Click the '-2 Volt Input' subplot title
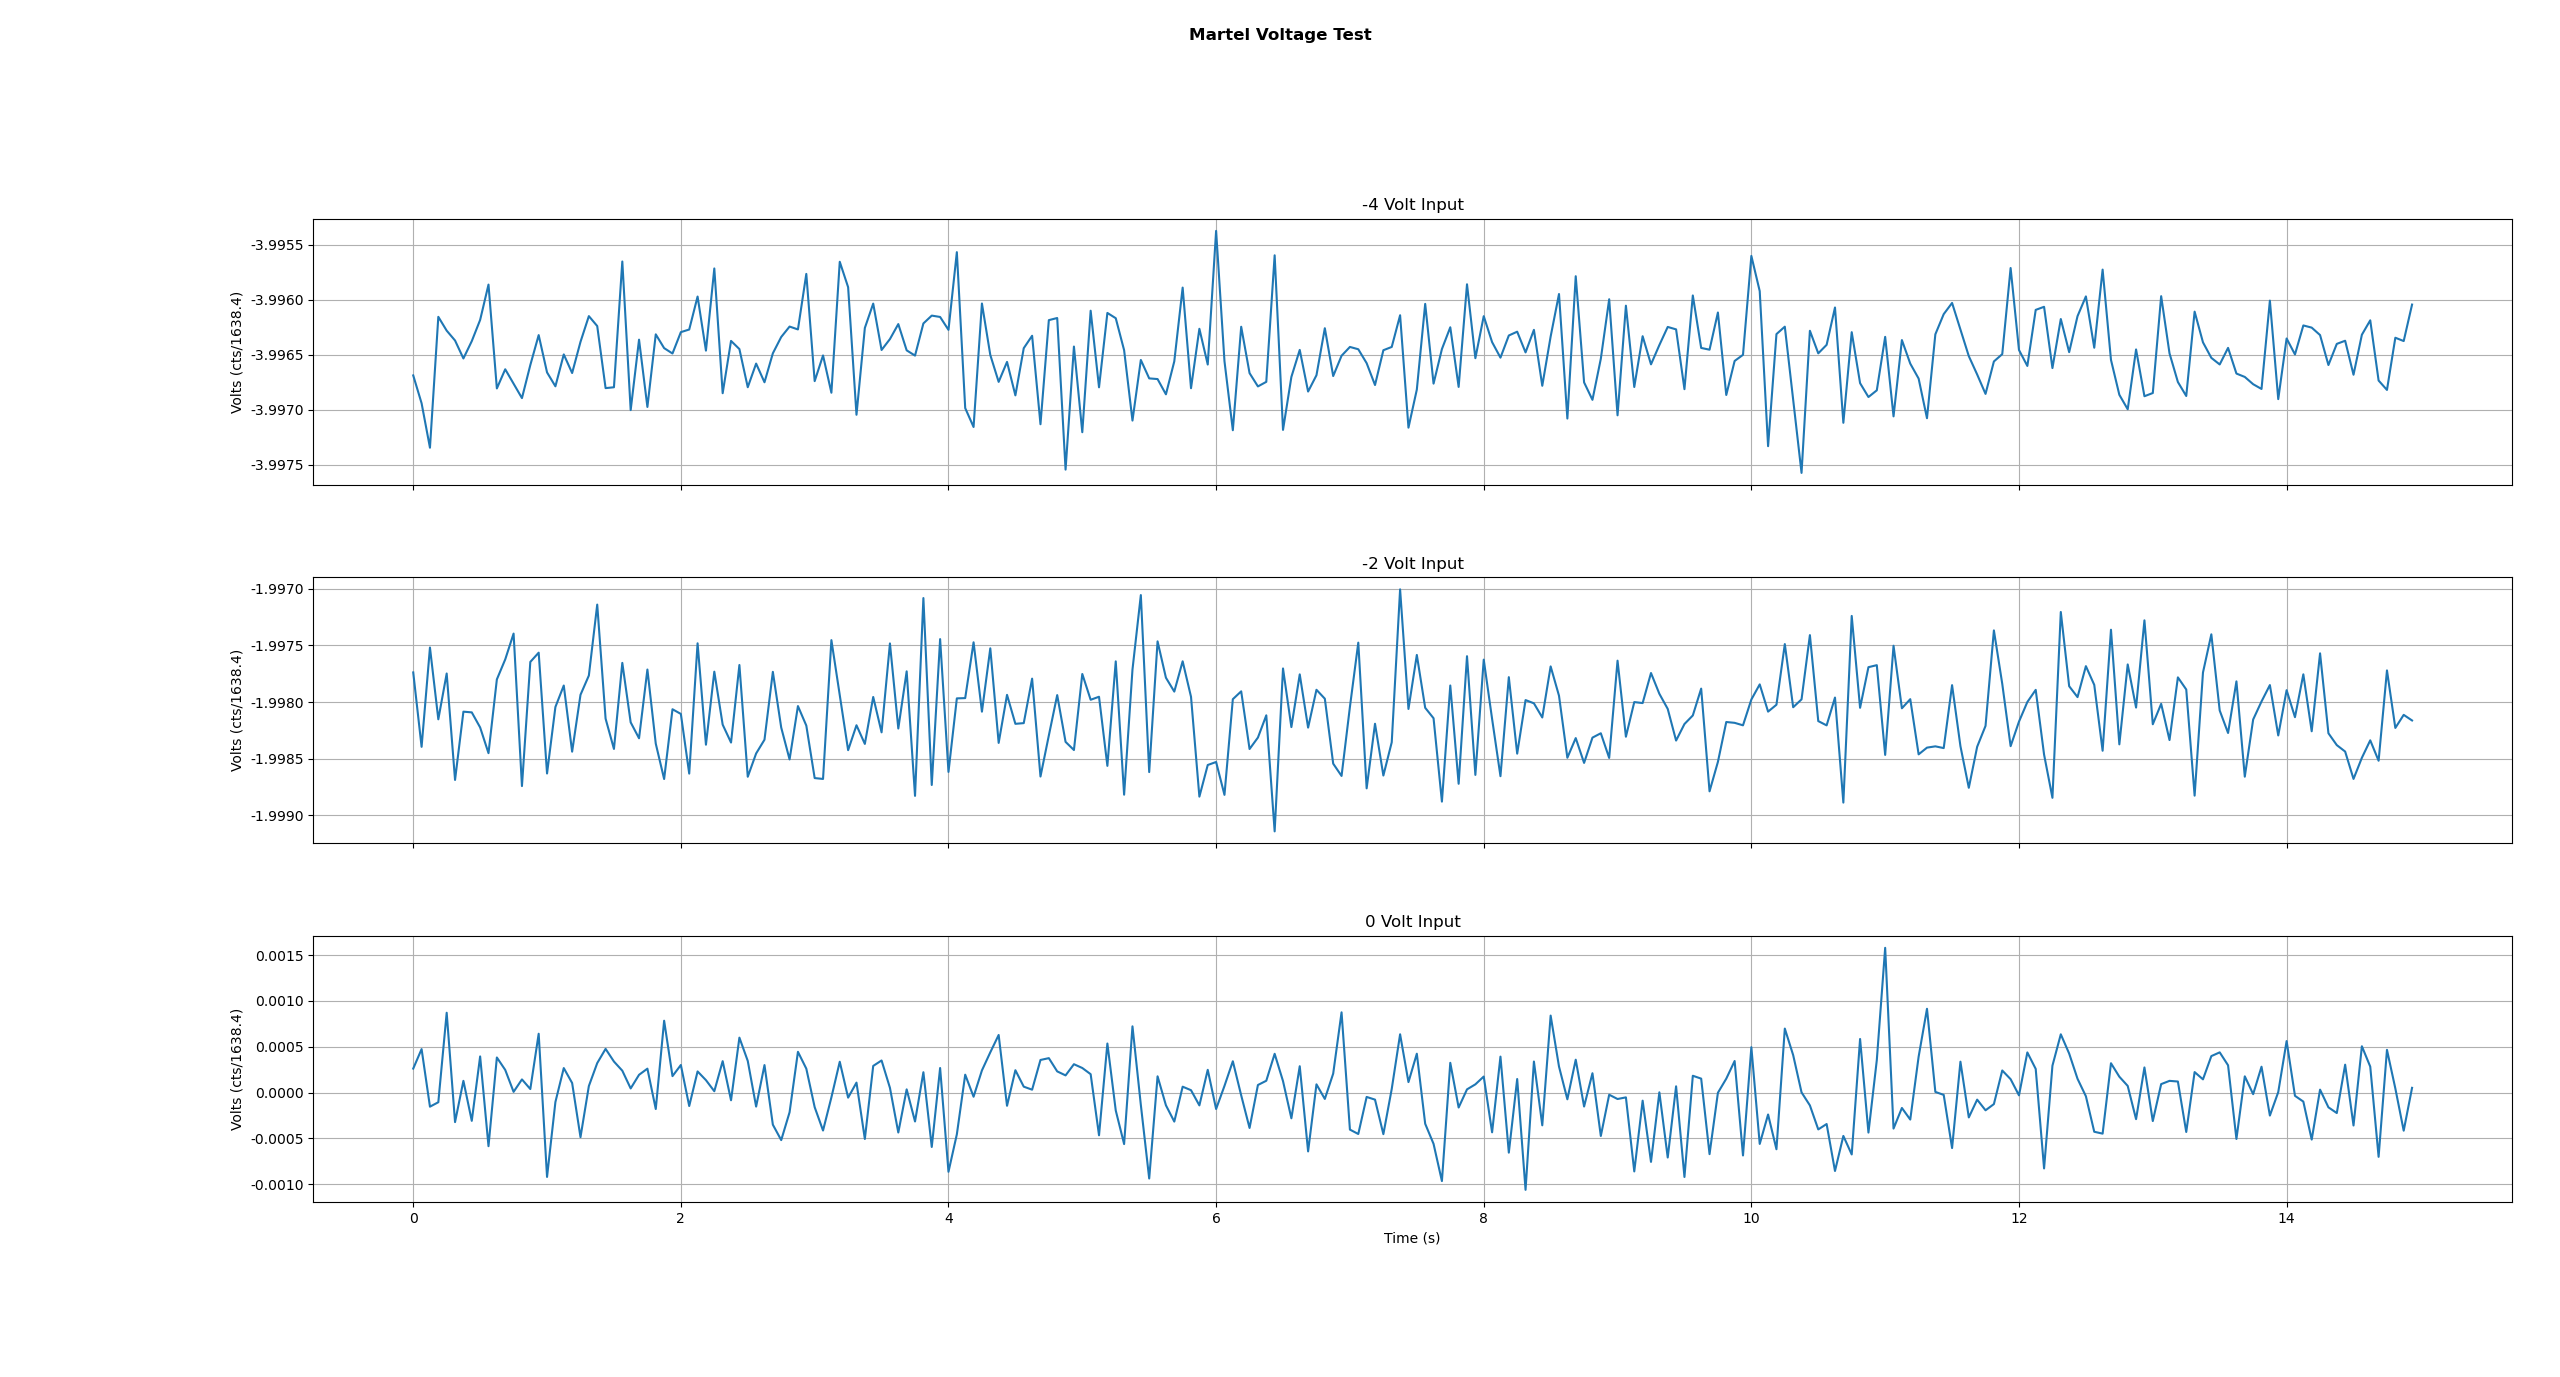Screen dimensions: 2560x1377 tap(1412, 564)
